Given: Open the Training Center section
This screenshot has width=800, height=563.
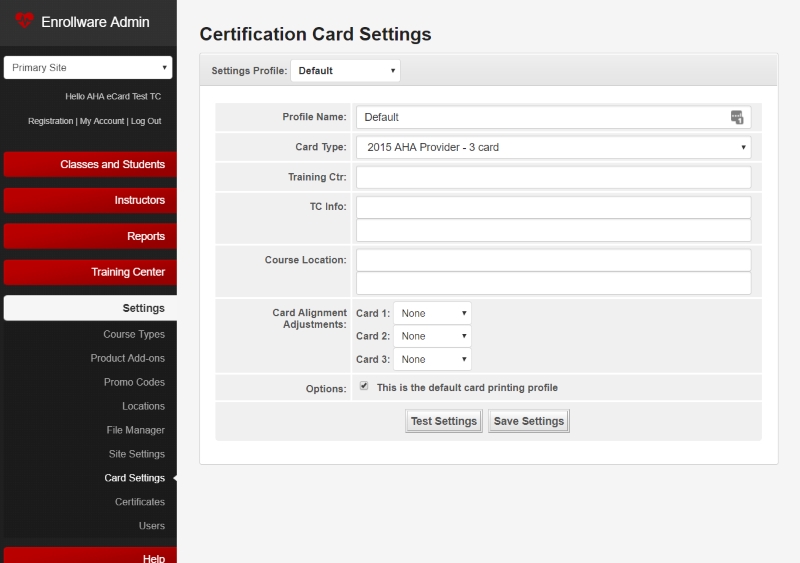Looking at the screenshot, I should tap(90, 272).
